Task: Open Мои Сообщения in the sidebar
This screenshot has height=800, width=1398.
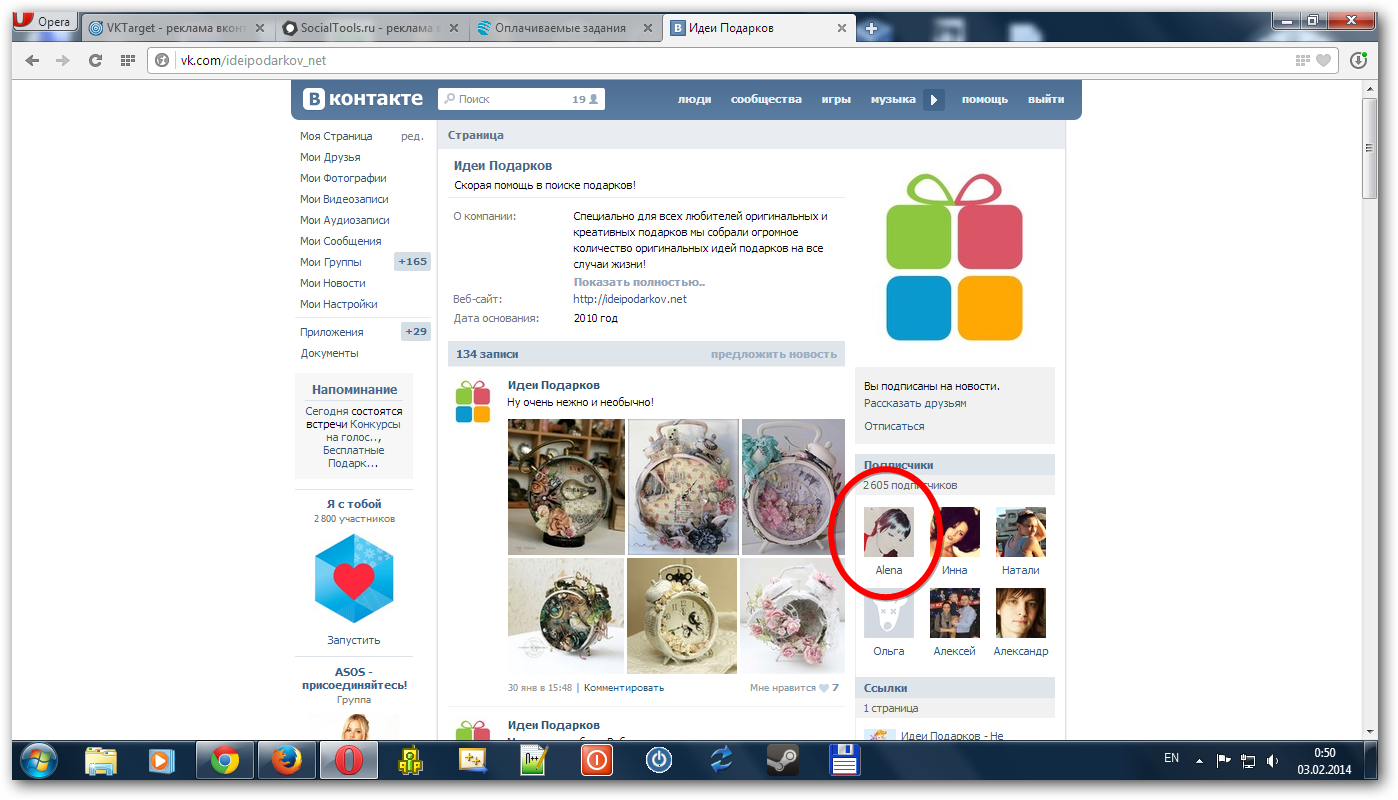Action: click(341, 241)
